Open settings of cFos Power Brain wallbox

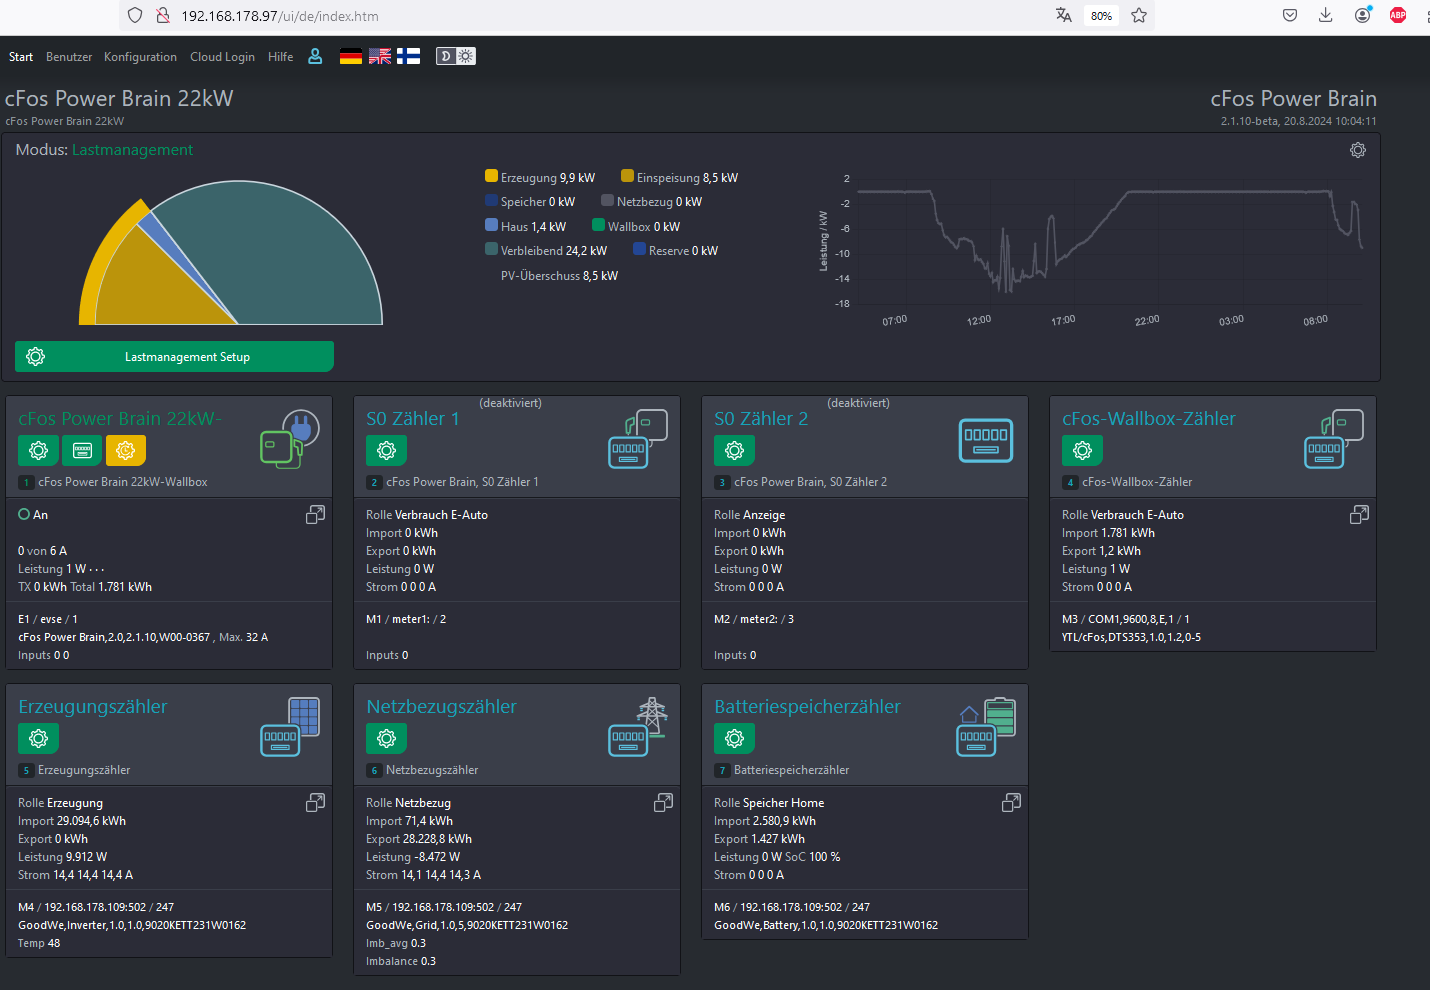[x=38, y=450]
